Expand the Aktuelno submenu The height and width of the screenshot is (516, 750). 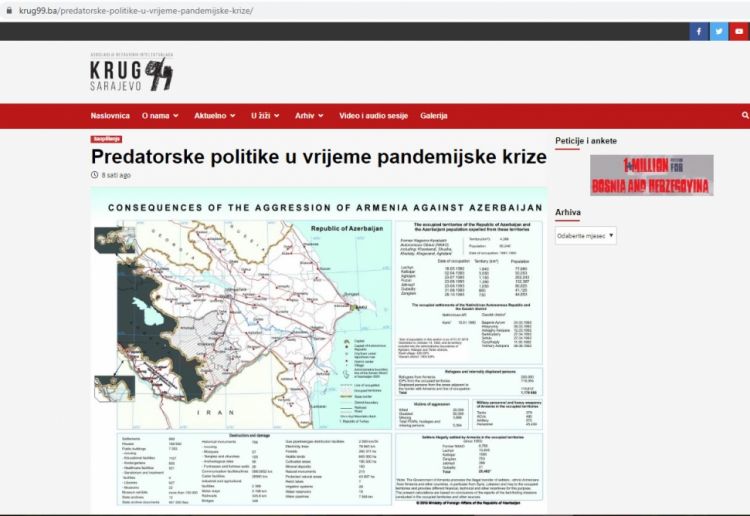click(215, 116)
